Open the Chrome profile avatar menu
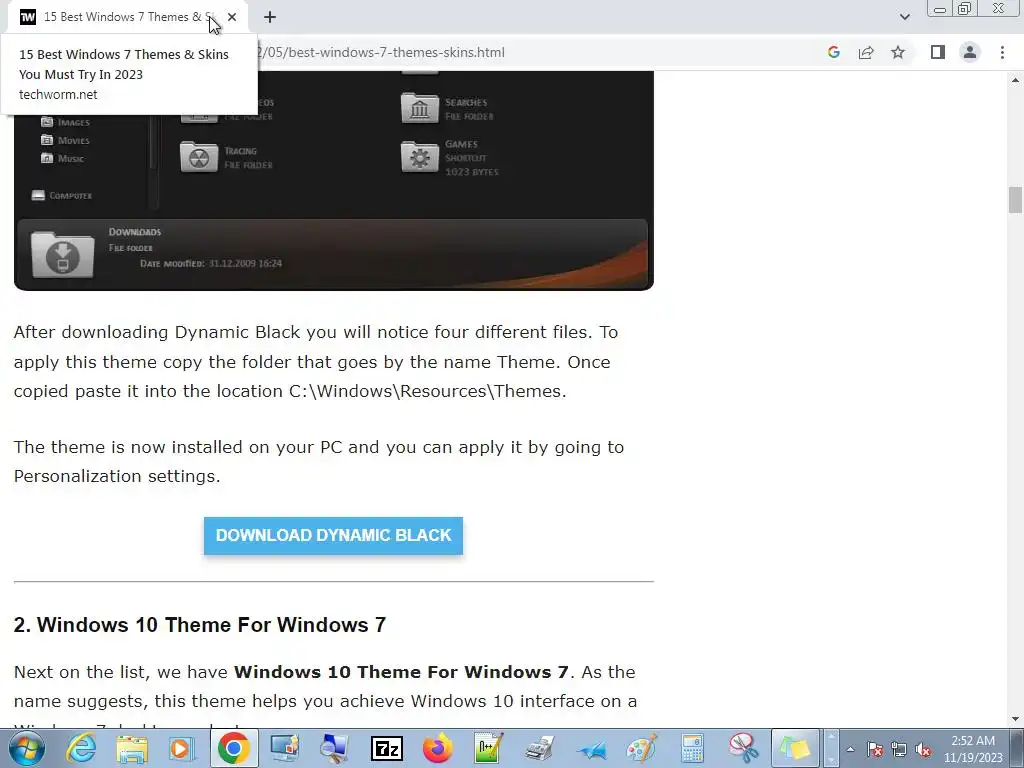 coord(970,52)
